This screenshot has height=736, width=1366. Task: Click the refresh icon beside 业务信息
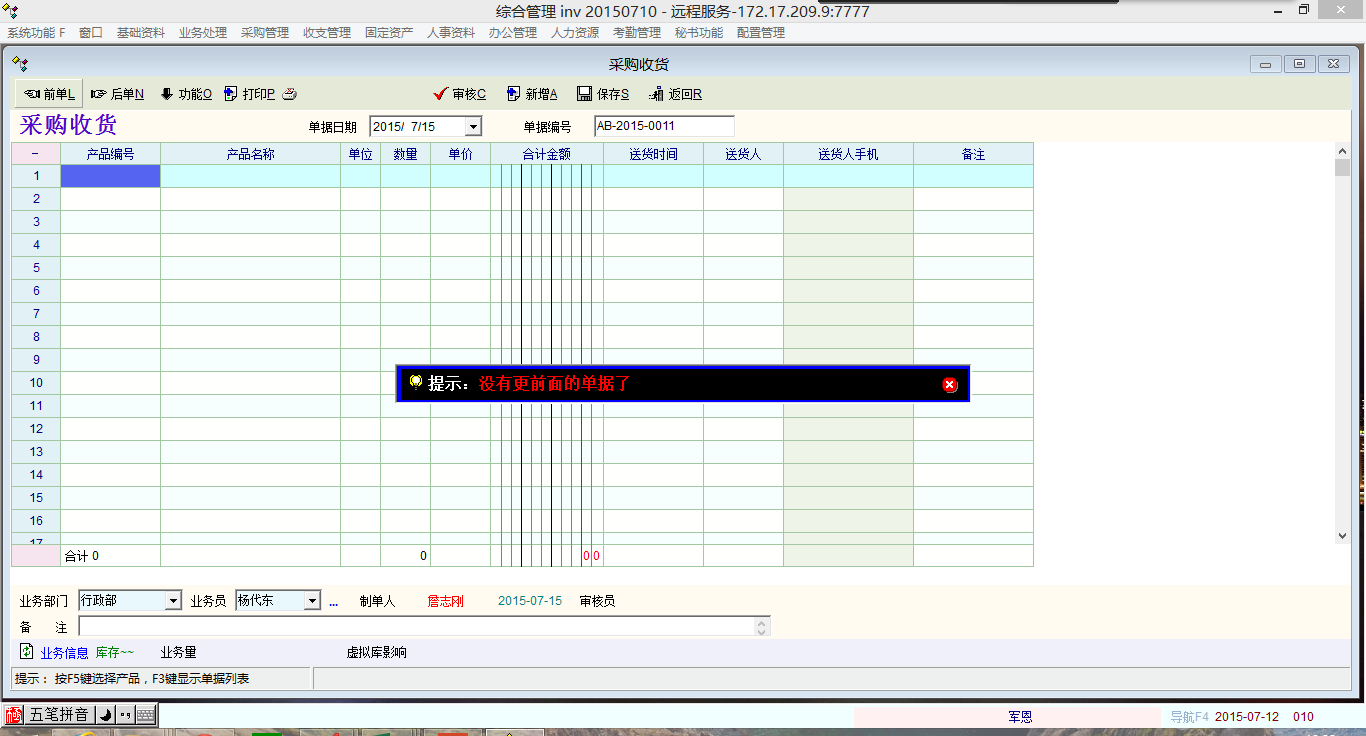point(27,652)
